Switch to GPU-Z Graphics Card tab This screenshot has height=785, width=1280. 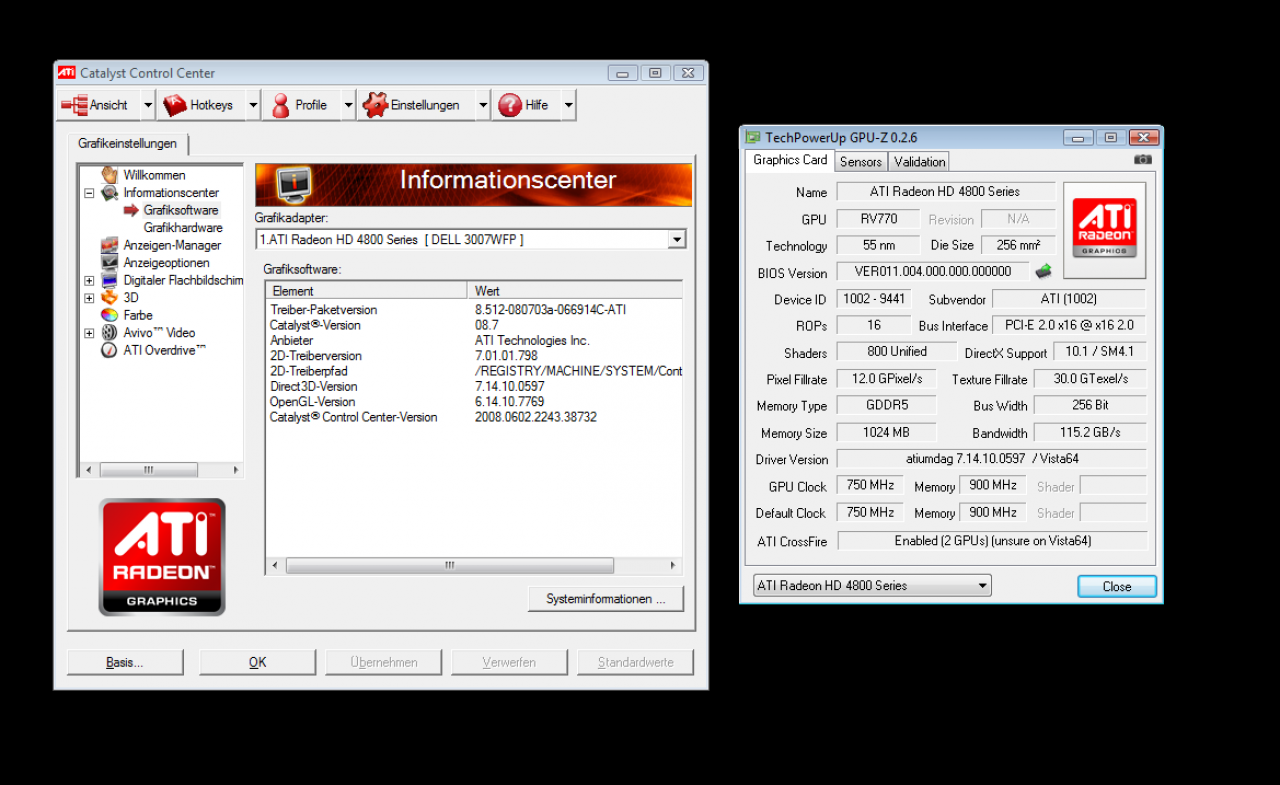(x=790, y=160)
